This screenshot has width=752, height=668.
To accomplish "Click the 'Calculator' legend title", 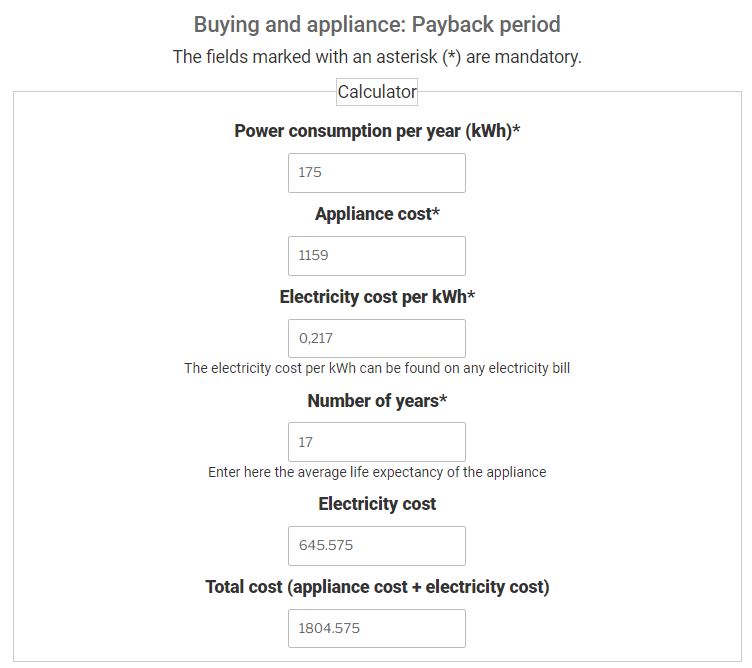I will click(x=377, y=92).
